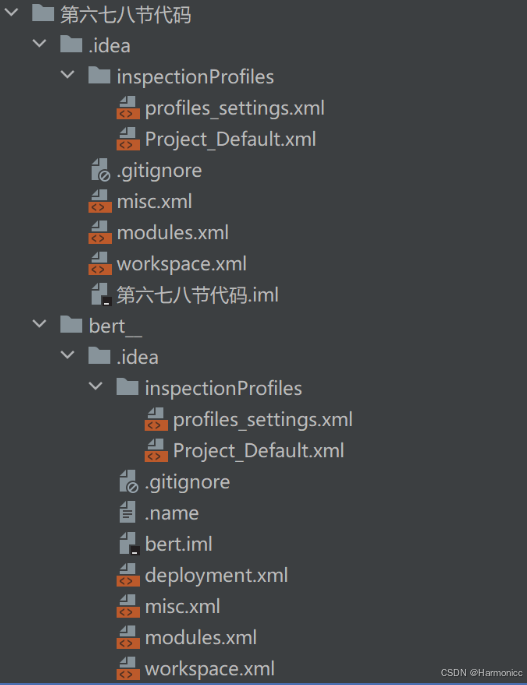Screen dimensions: 527x685
Task: Click XML icon of profiles_settings.xml in root project
Action: pos(128,107)
